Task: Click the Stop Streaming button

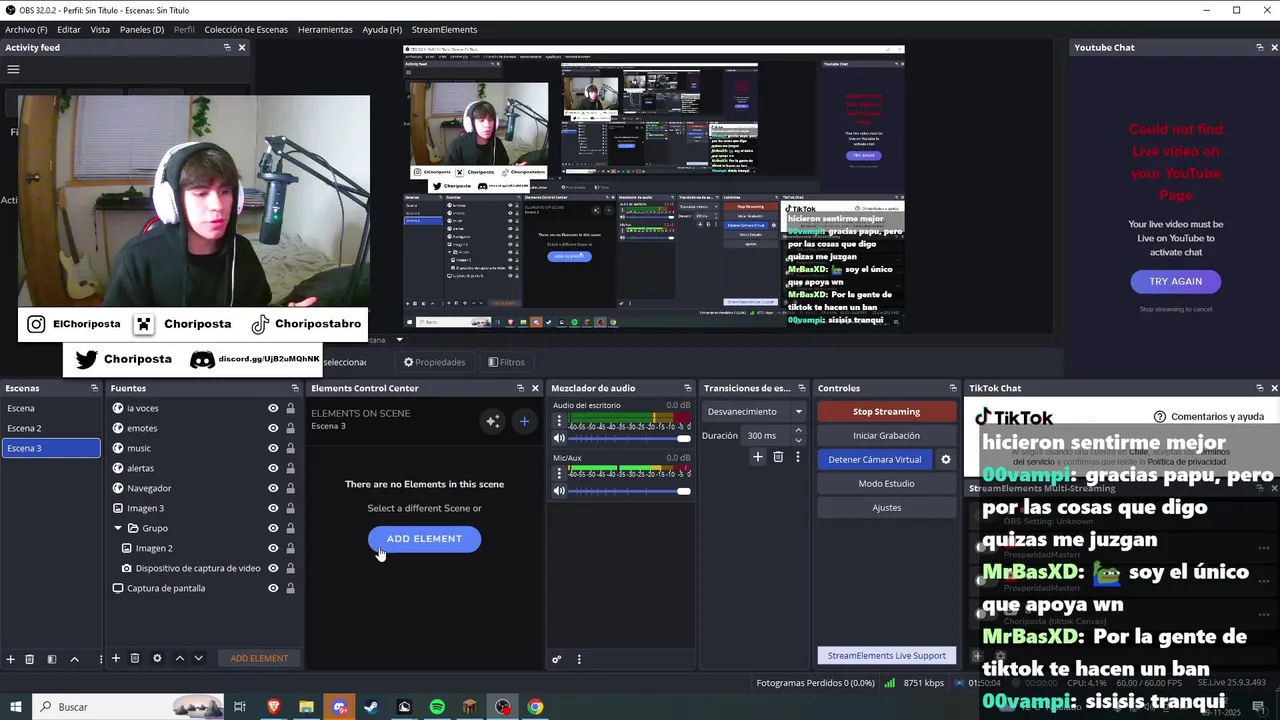Action: click(886, 411)
